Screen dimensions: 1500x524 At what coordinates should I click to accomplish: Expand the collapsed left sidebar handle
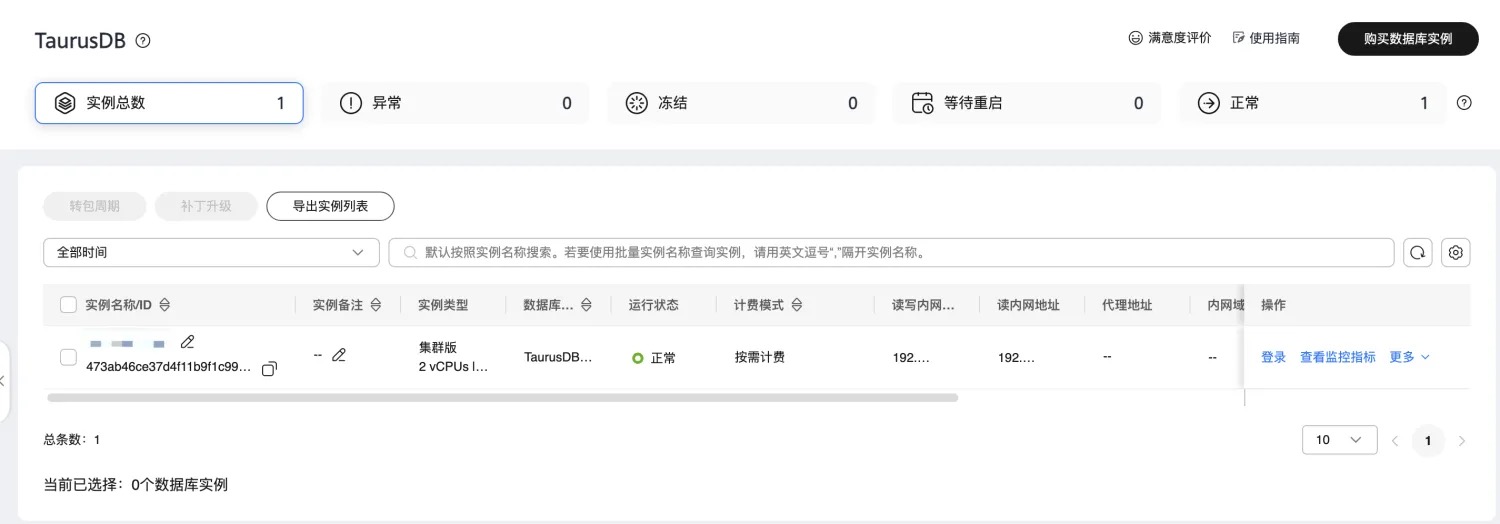click(4, 381)
